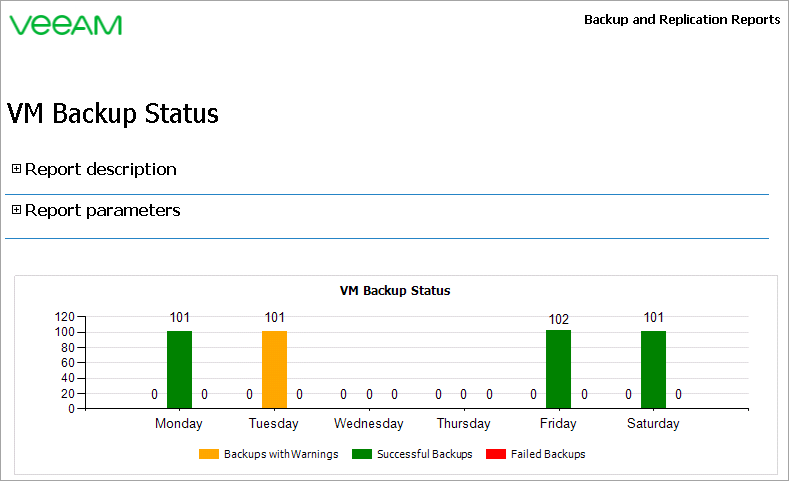Click the 102 value above Friday's bar
Screen dimensions: 789x481
[559, 319]
